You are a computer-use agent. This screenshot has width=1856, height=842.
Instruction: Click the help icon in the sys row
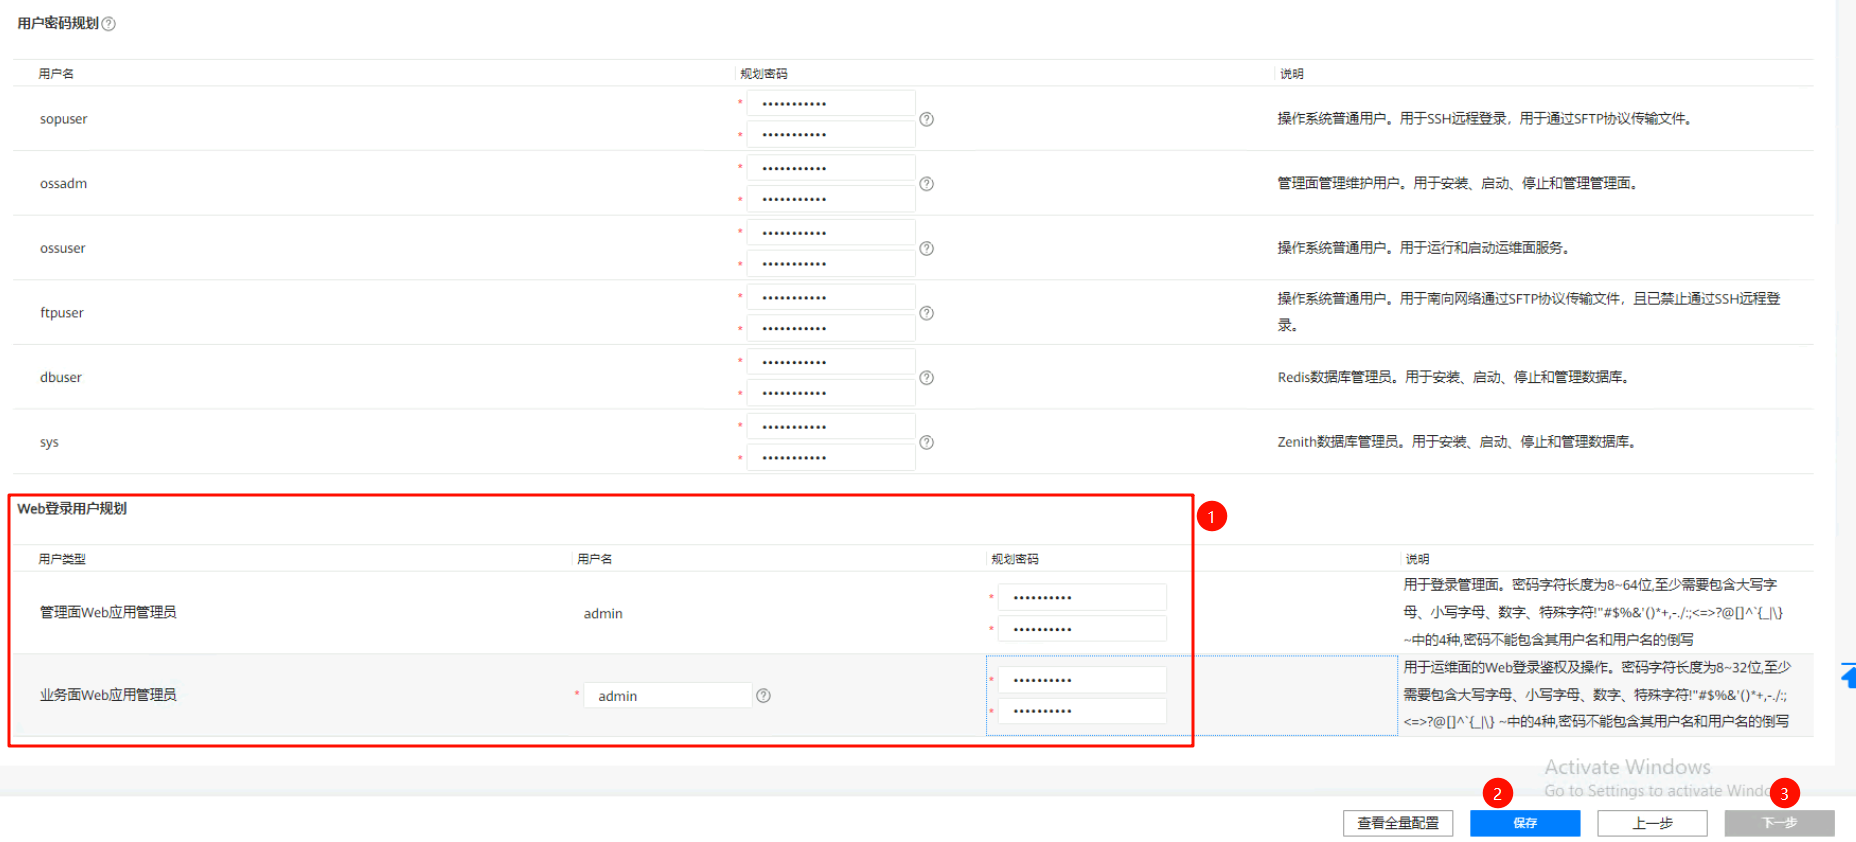[926, 442]
